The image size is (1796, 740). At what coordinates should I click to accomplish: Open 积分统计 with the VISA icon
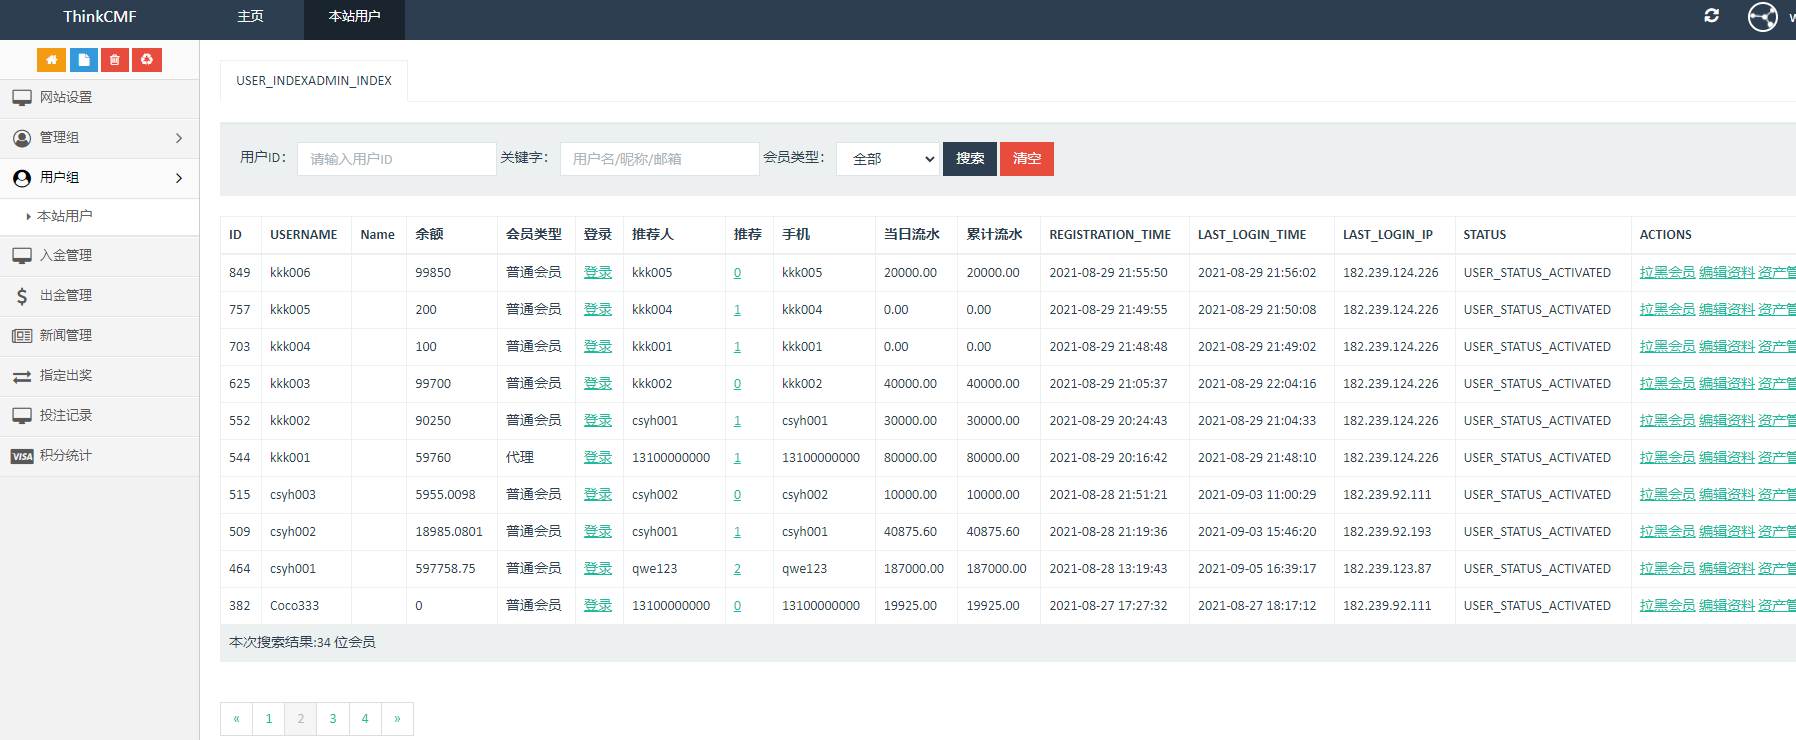coord(66,456)
